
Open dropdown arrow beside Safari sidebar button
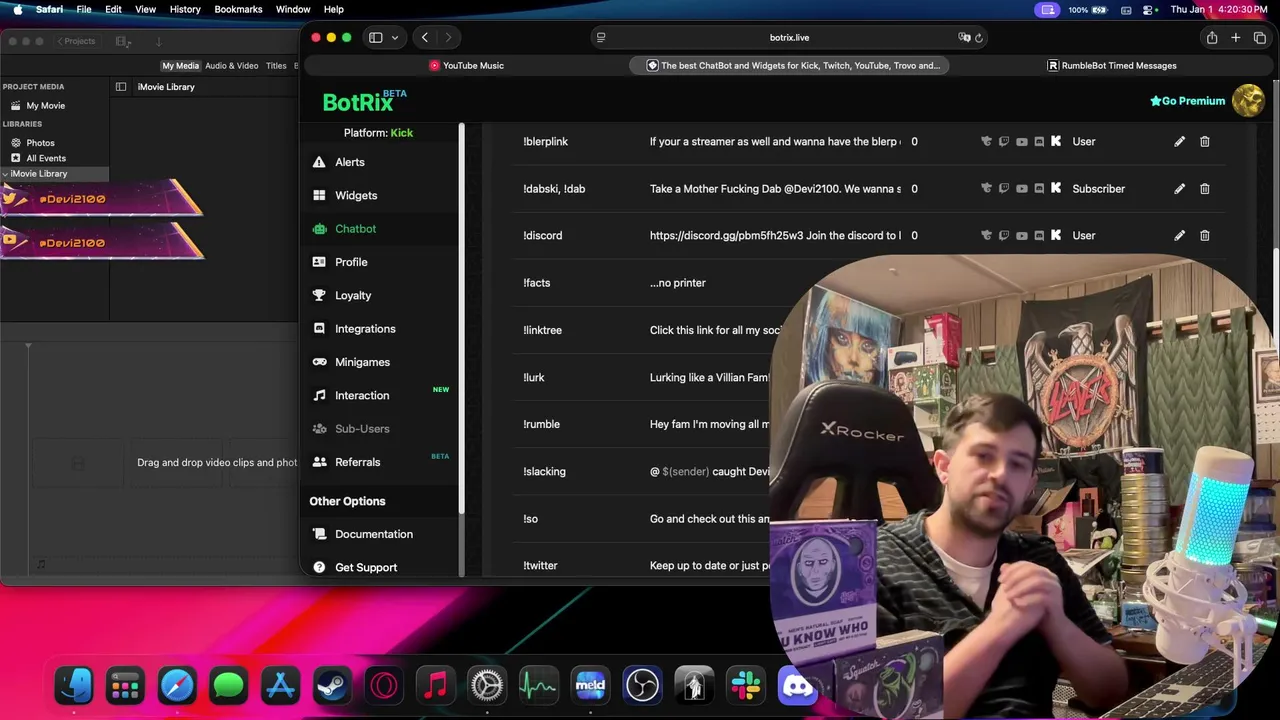pos(395,37)
